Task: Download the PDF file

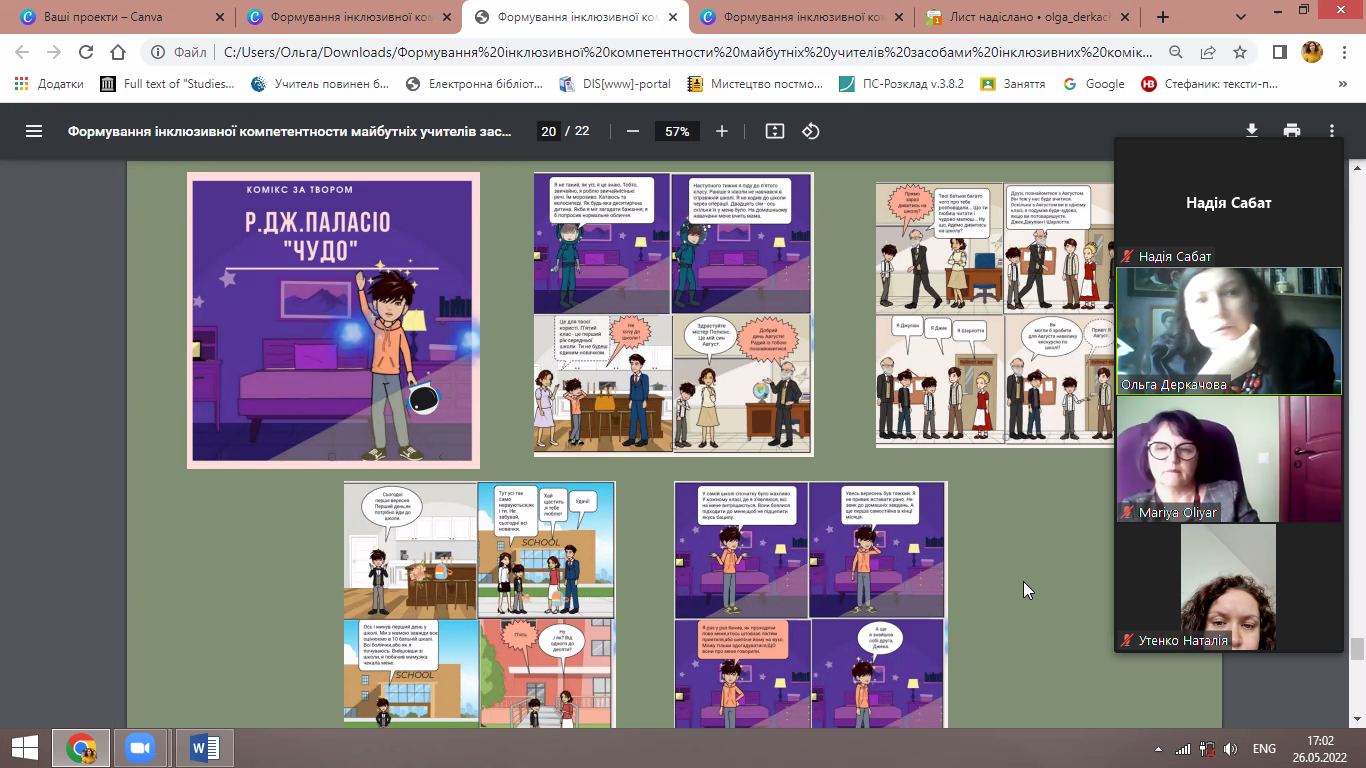Action: coord(1251,131)
